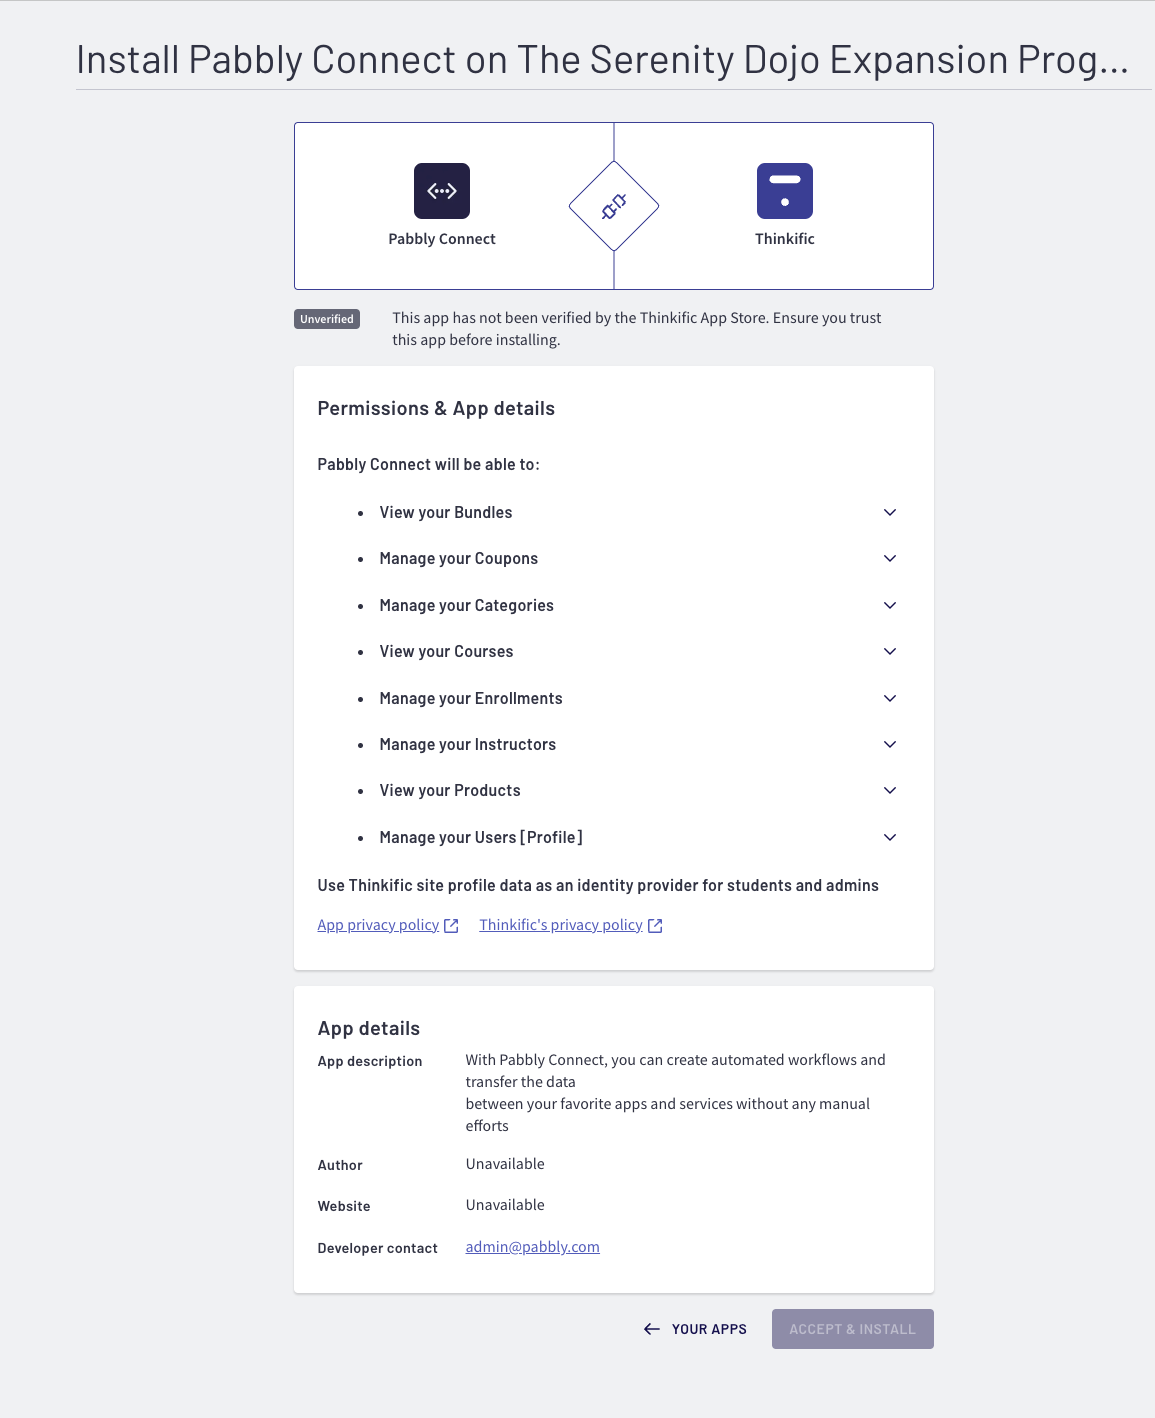Click the Unverified badge
Image resolution: width=1155 pixels, height=1418 pixels.
(327, 319)
